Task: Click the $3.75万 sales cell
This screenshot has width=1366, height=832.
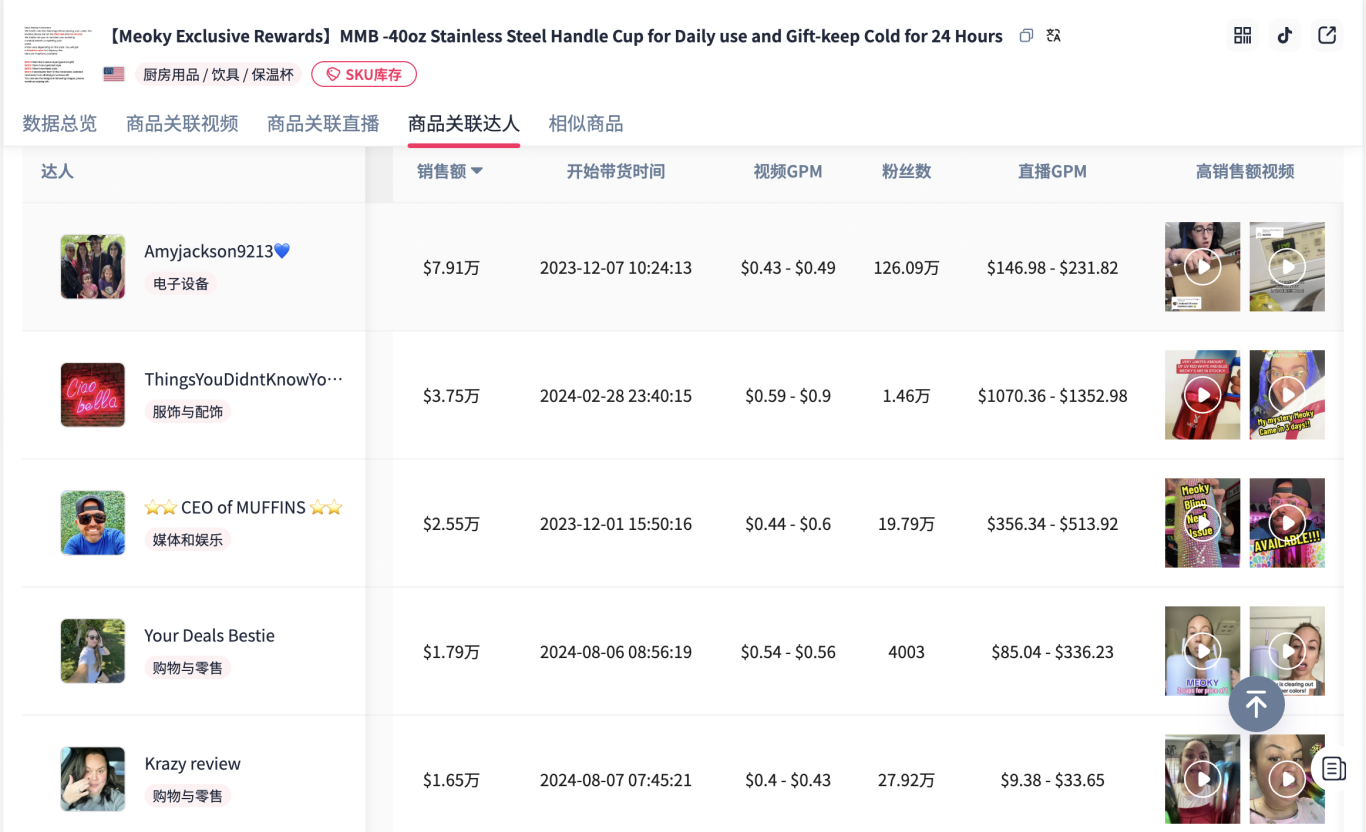Action: point(451,396)
